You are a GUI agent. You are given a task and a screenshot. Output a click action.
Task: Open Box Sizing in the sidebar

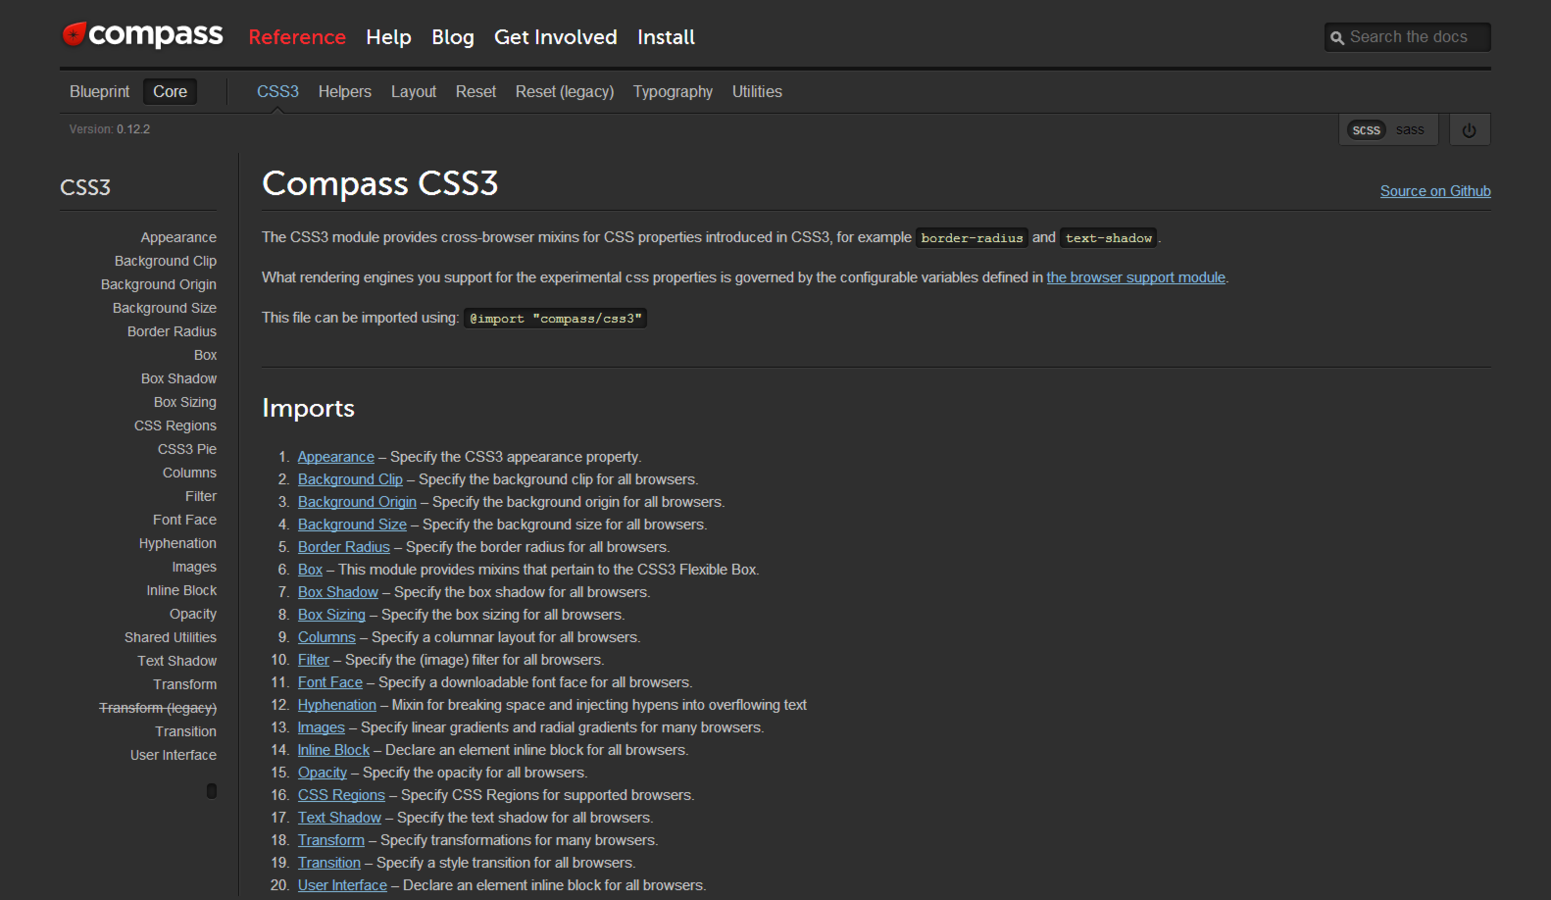[x=185, y=402]
